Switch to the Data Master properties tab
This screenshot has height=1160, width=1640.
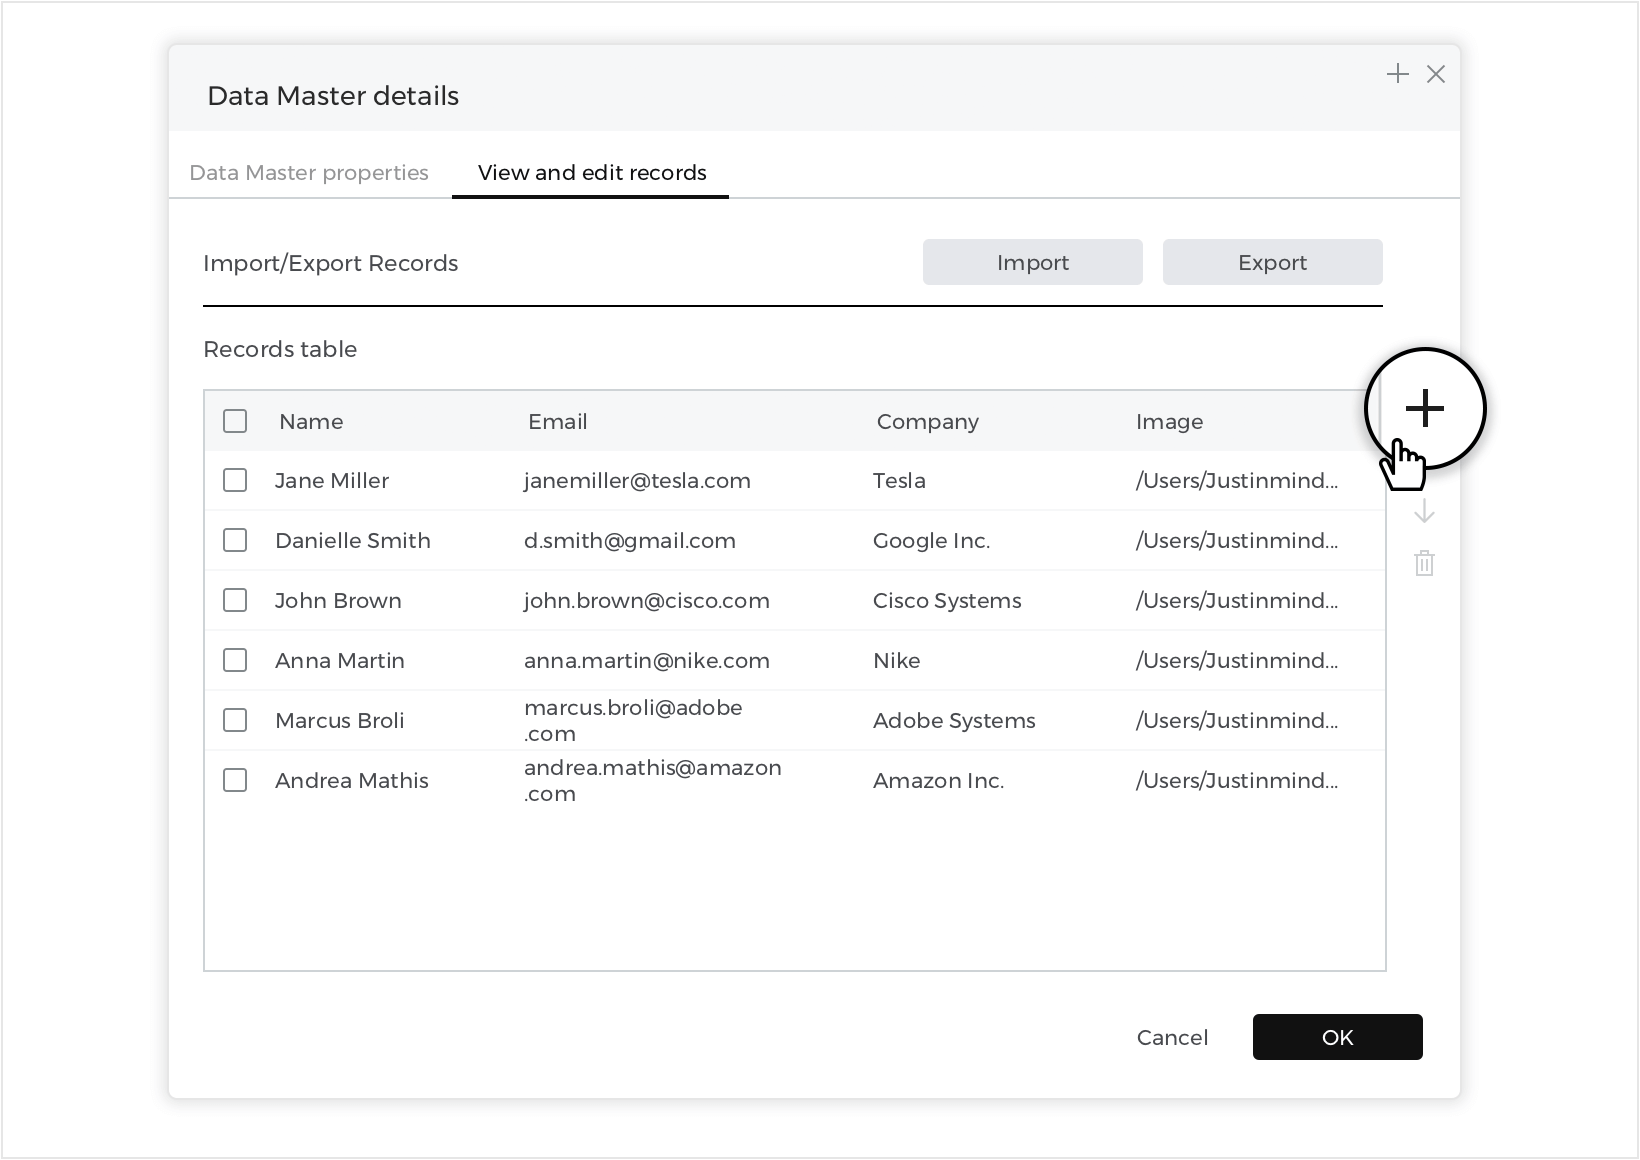coord(309,173)
